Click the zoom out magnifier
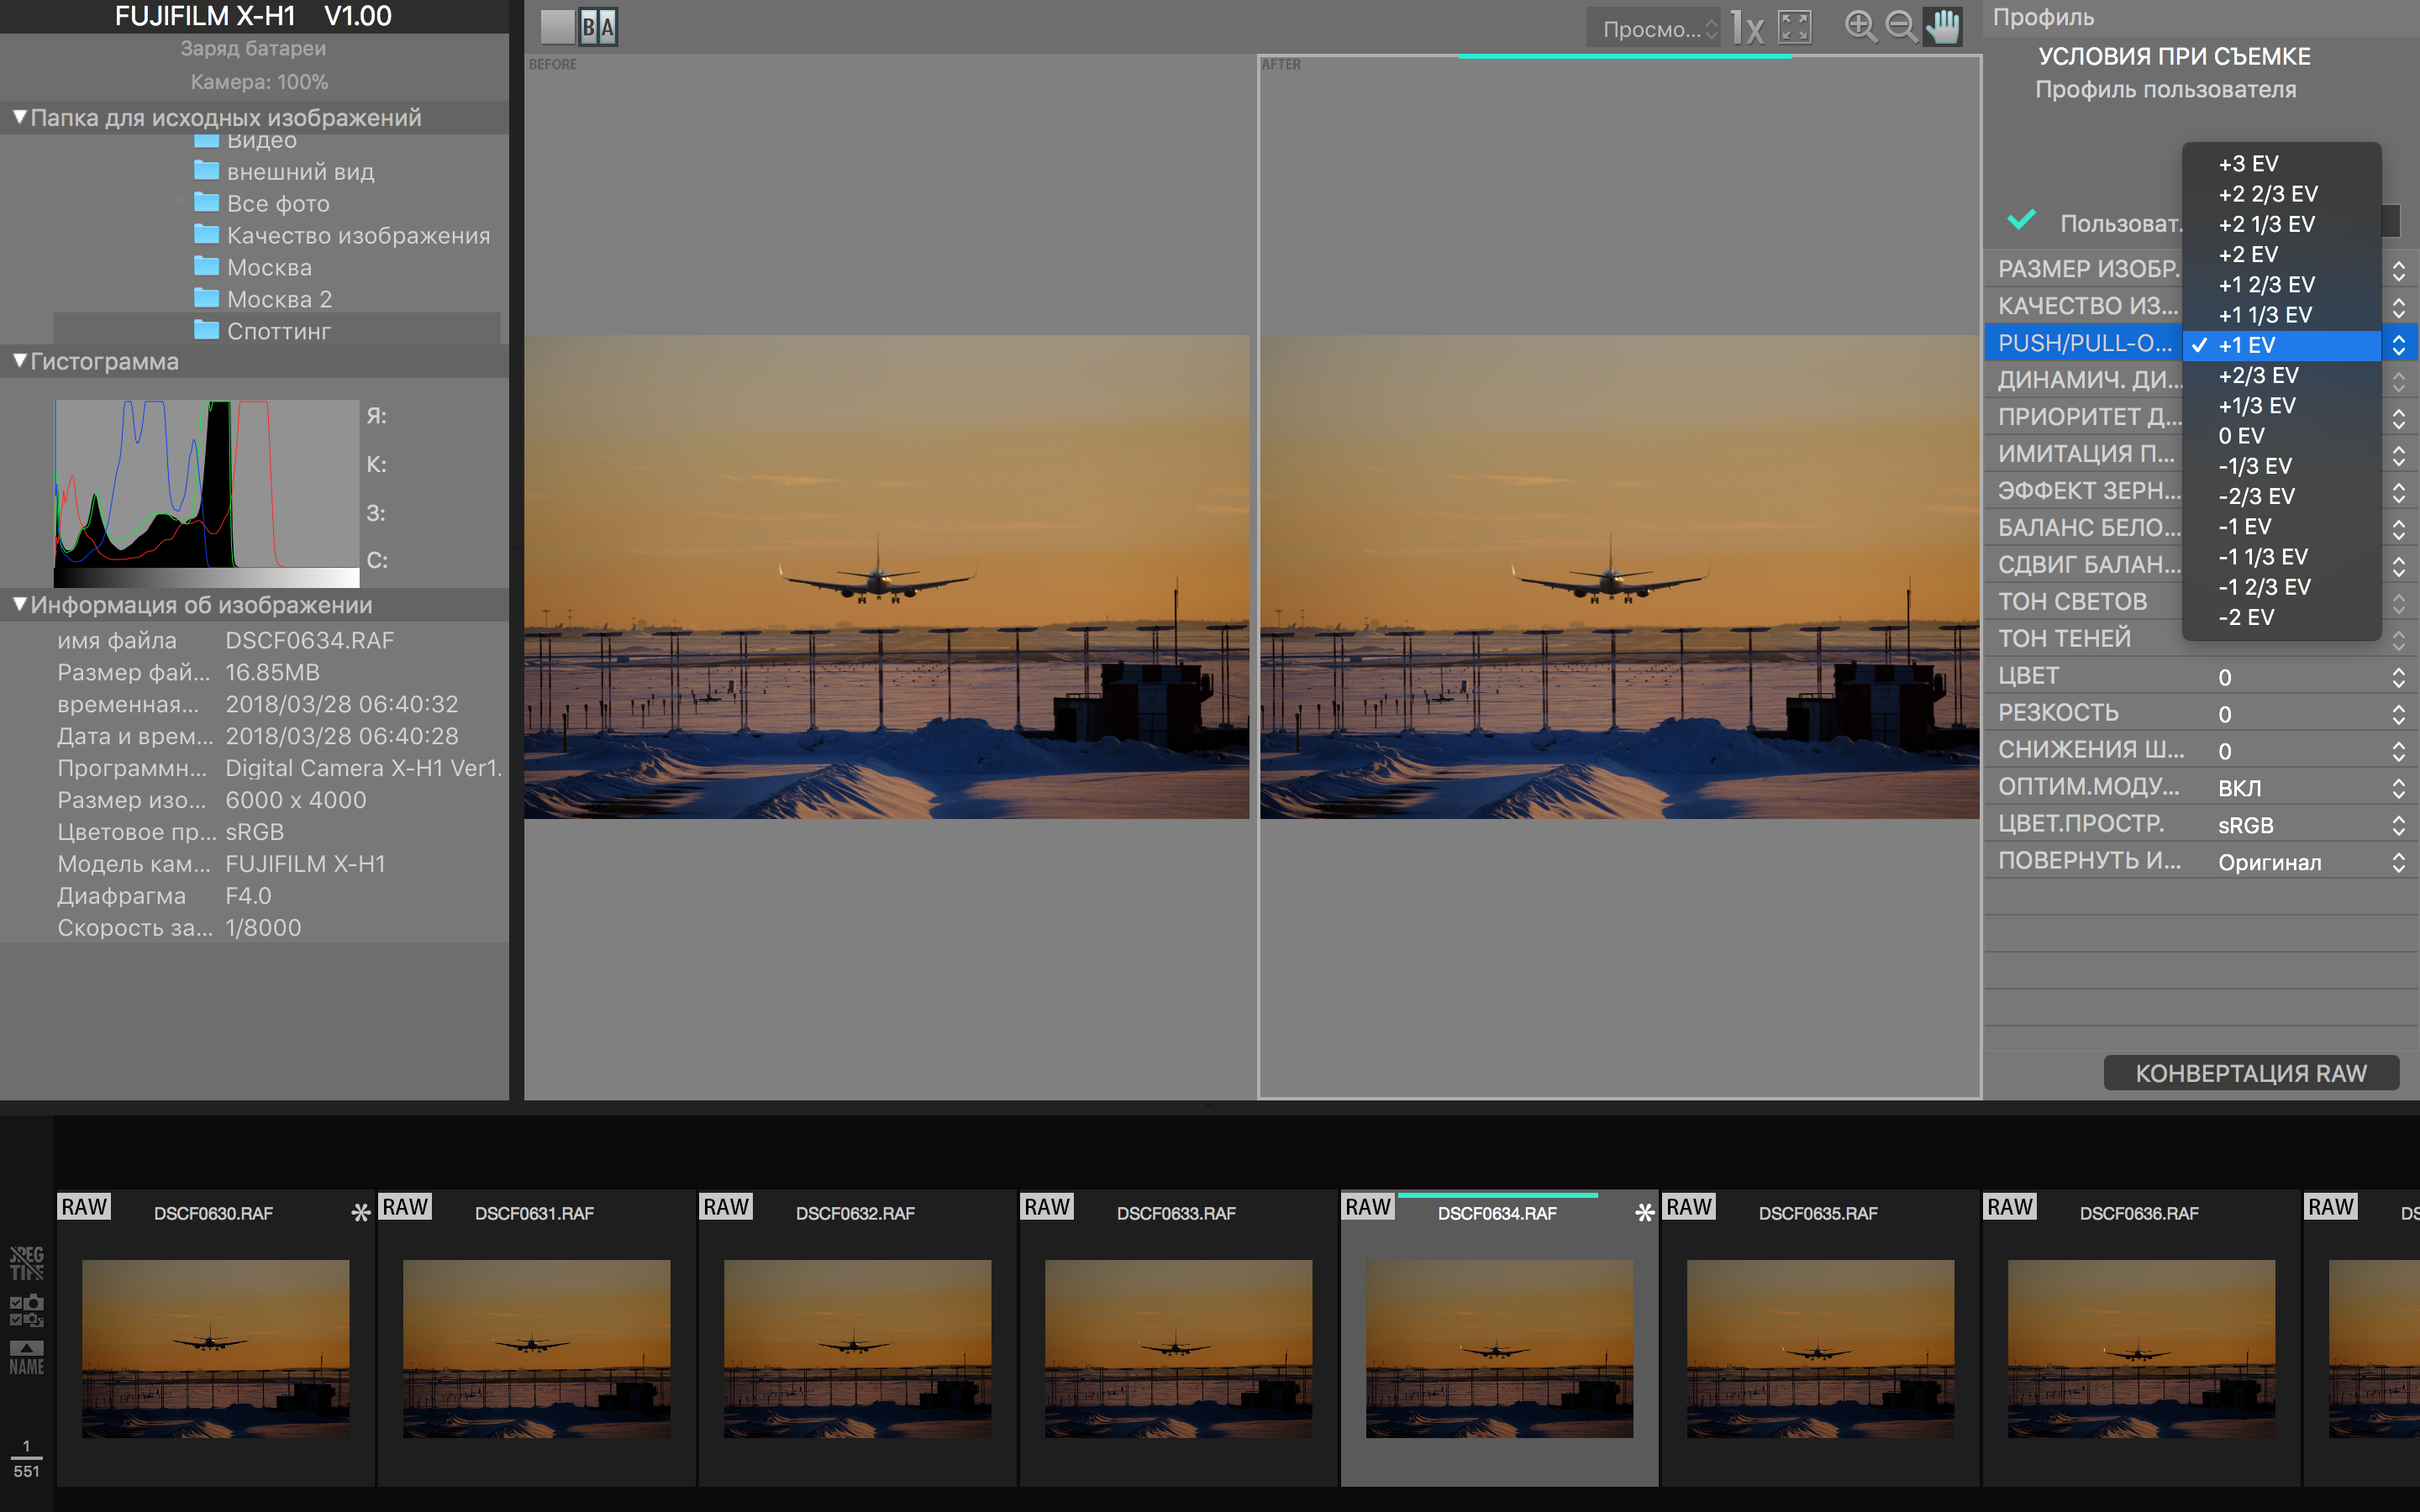Image resolution: width=2420 pixels, height=1512 pixels. coord(1900,27)
